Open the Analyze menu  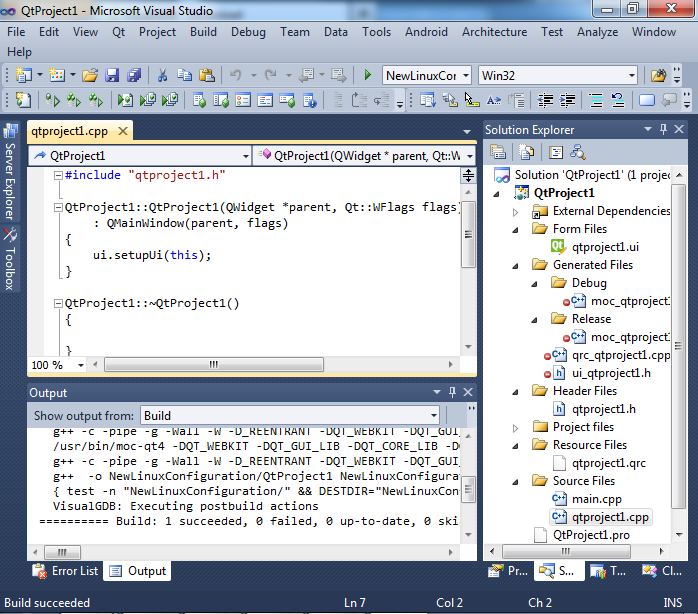coord(597,32)
